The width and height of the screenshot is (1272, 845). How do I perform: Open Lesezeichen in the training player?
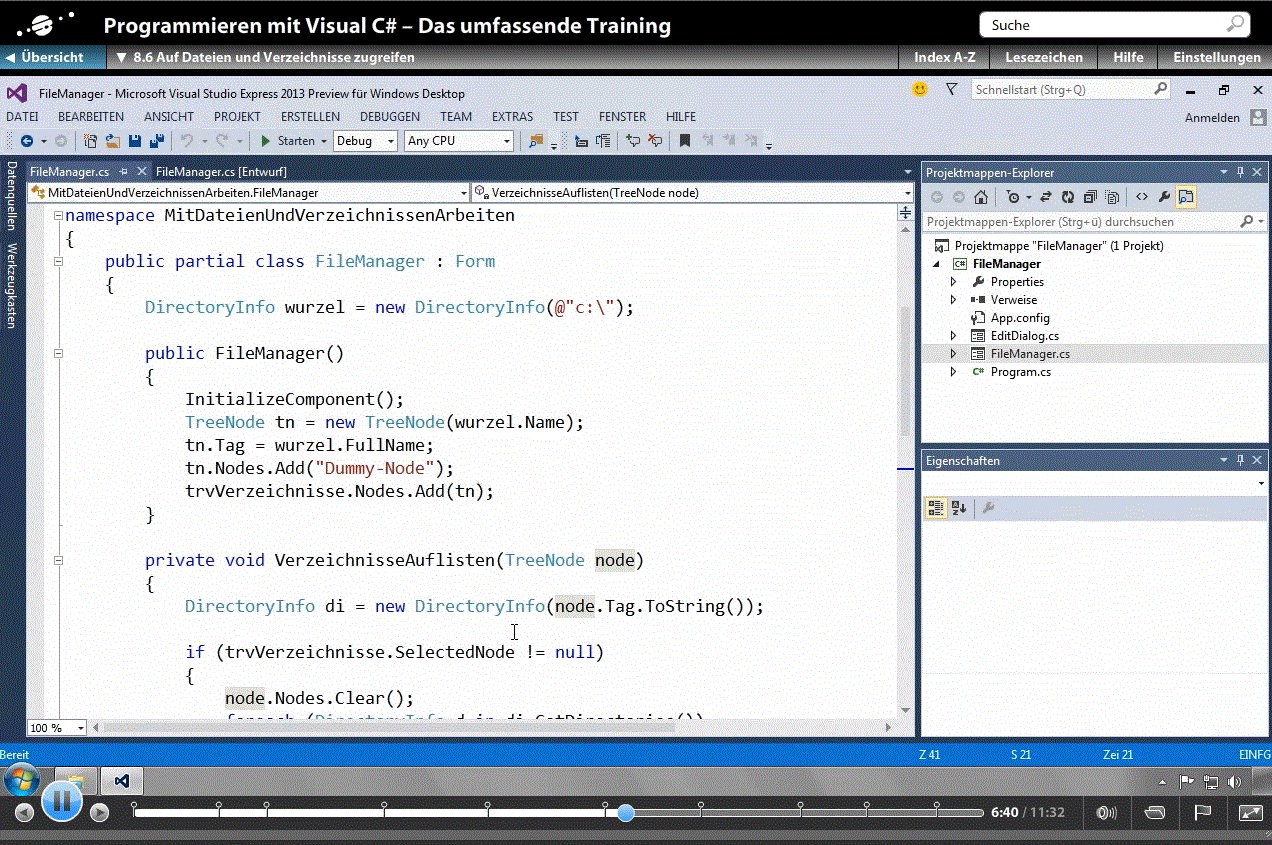(x=1043, y=58)
